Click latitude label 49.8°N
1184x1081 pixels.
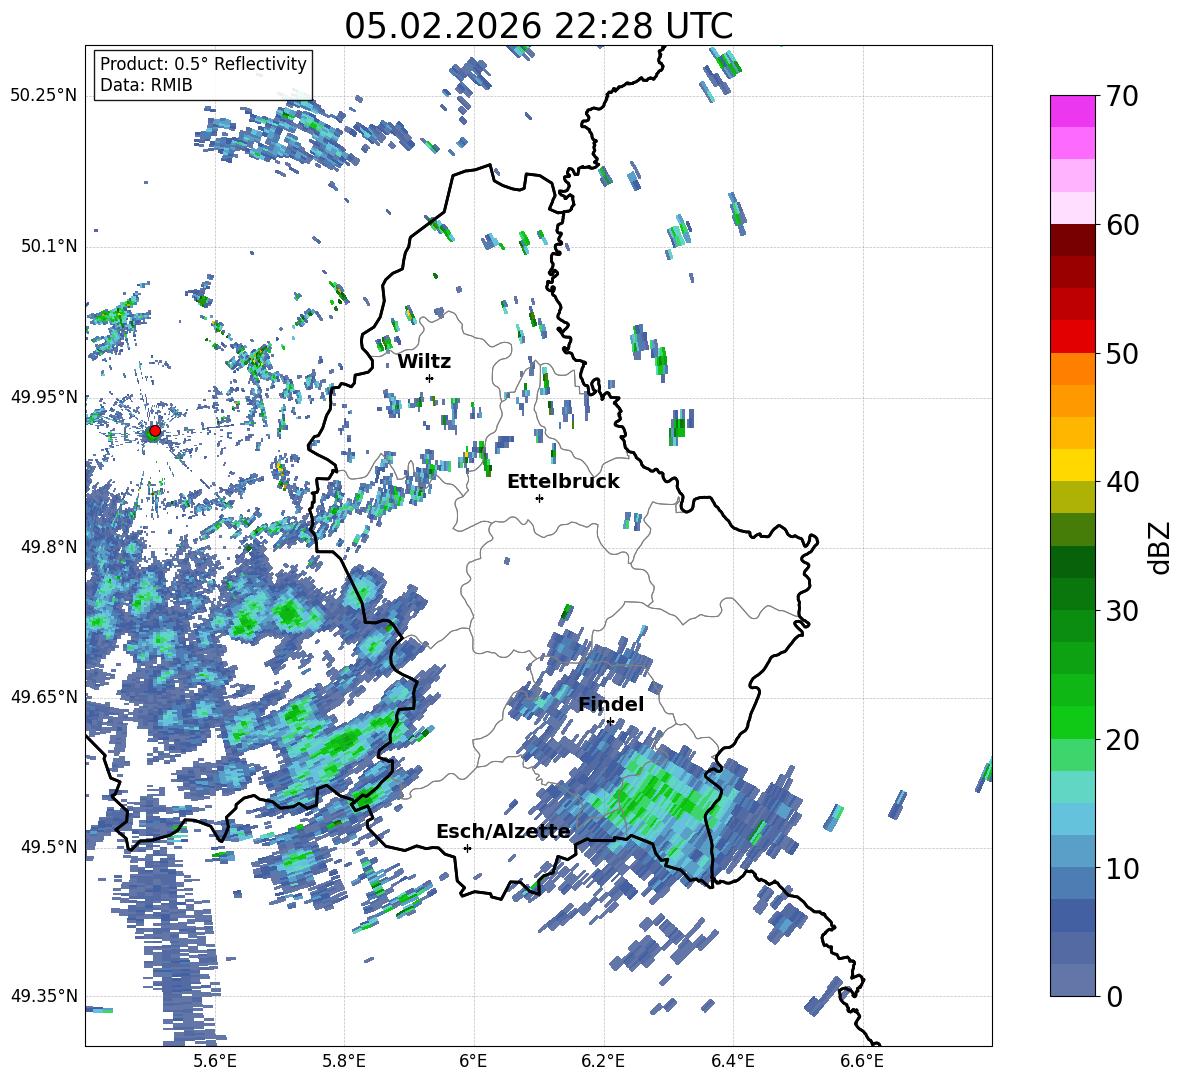pos(48,546)
